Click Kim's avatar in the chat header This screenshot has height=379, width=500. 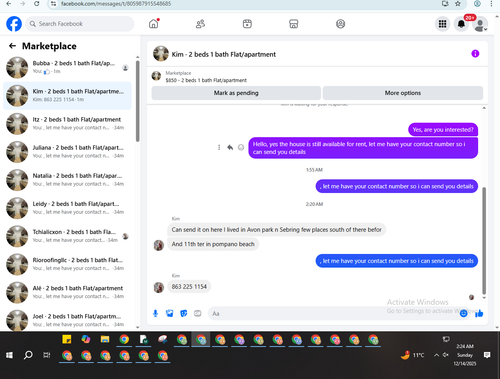click(x=161, y=54)
